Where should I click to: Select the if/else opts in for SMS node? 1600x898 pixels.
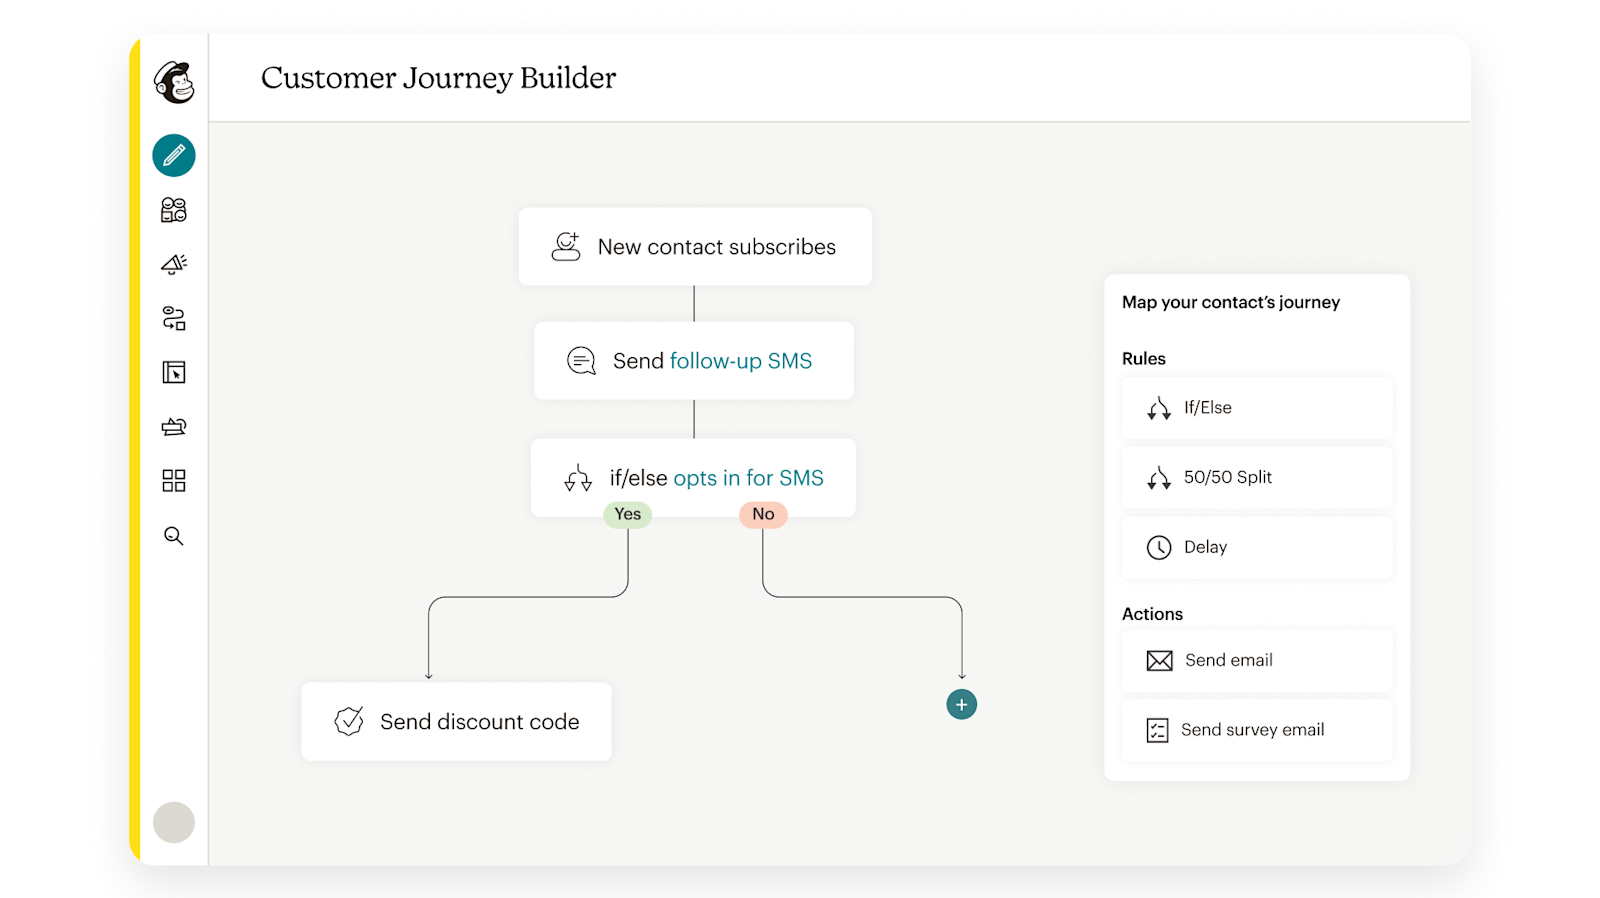click(693, 478)
